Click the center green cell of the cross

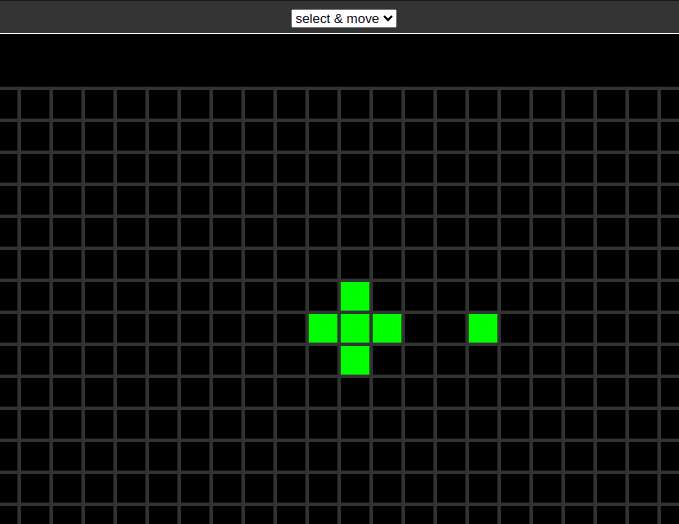click(x=355, y=328)
